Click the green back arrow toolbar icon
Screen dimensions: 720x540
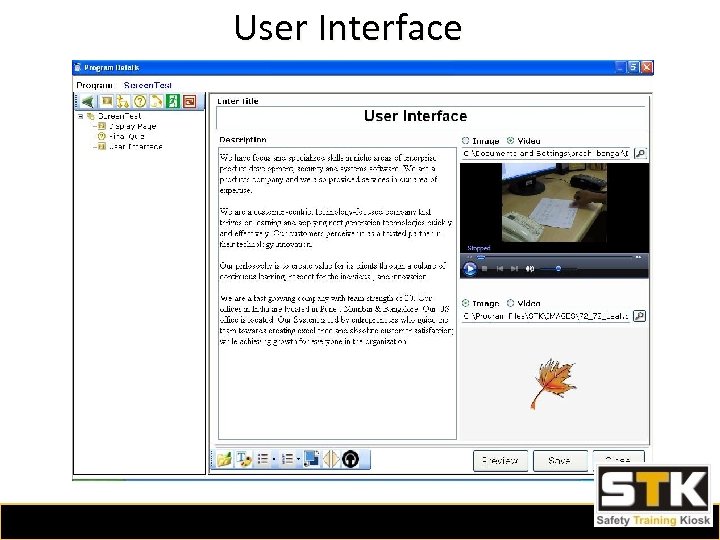(87, 101)
